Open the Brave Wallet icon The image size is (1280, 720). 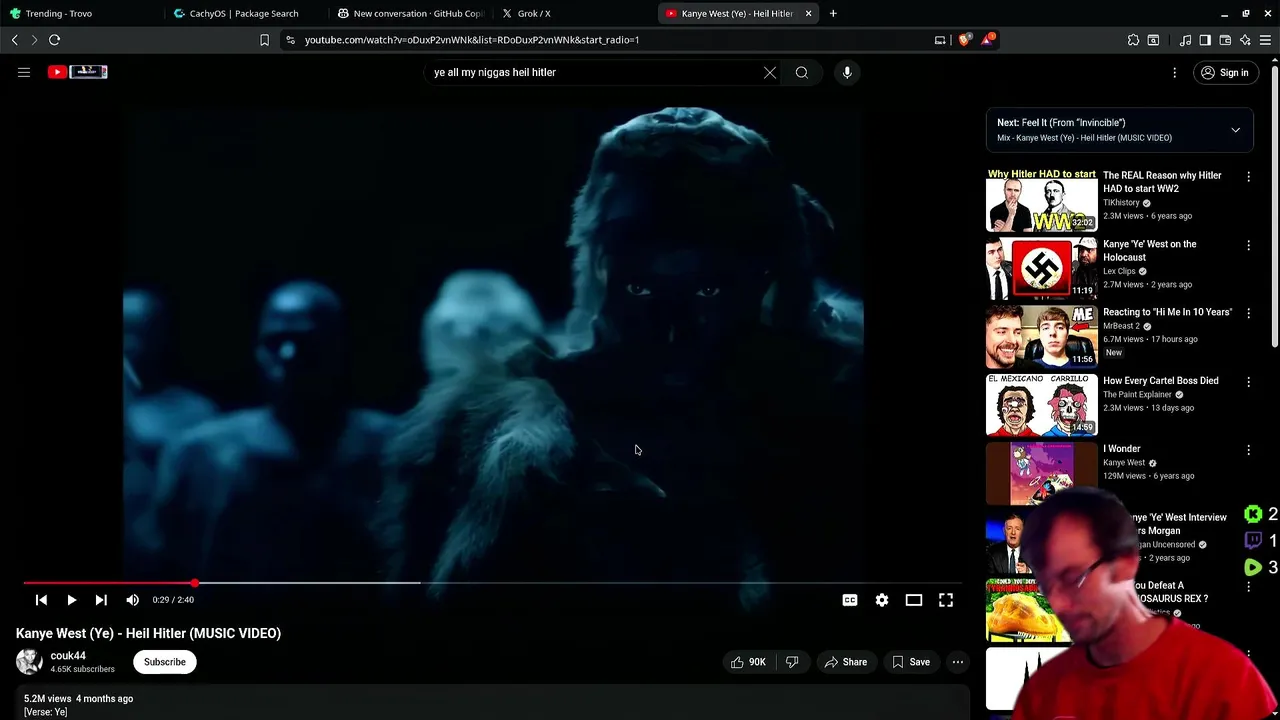1225,40
